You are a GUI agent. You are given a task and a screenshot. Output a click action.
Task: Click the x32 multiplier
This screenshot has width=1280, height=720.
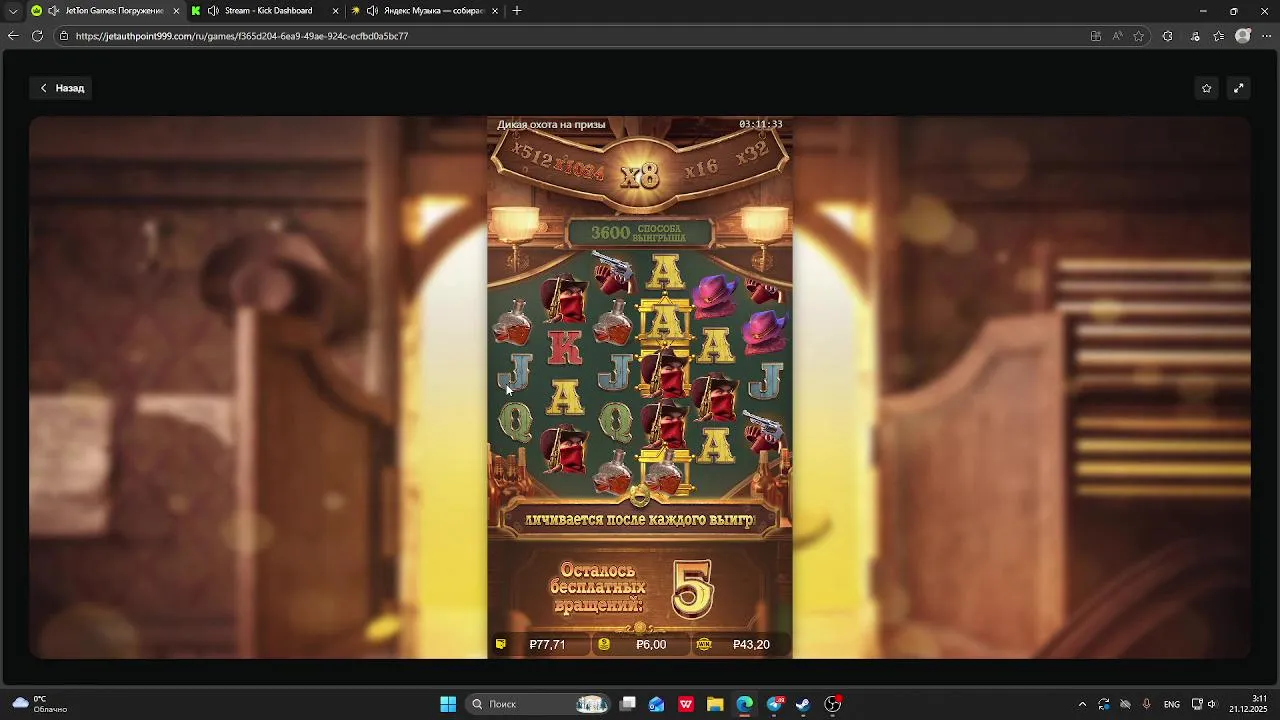click(x=751, y=154)
